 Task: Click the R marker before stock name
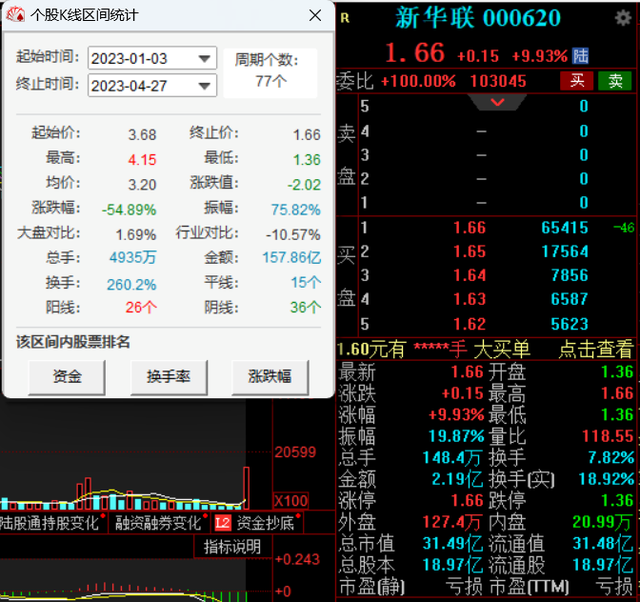(344, 18)
